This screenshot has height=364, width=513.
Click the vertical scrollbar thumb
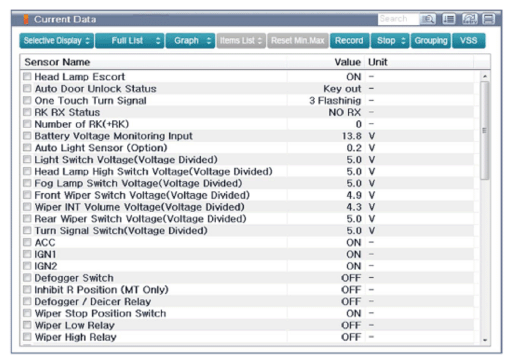485,131
